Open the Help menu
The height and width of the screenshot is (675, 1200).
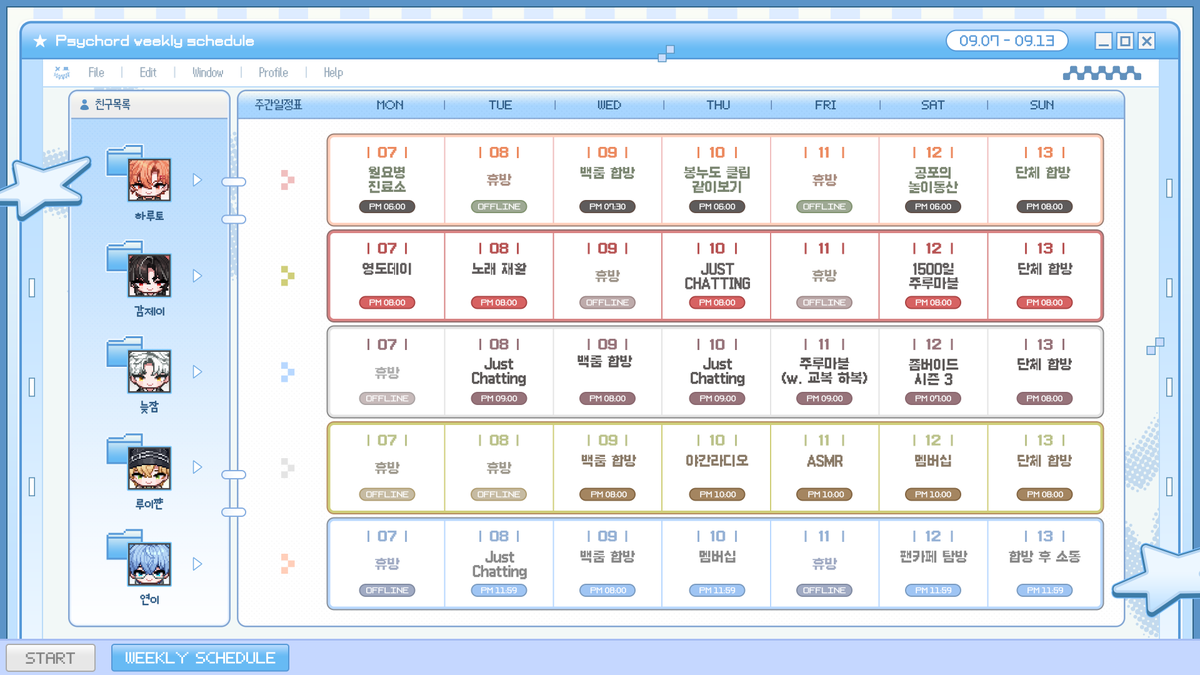[333, 72]
